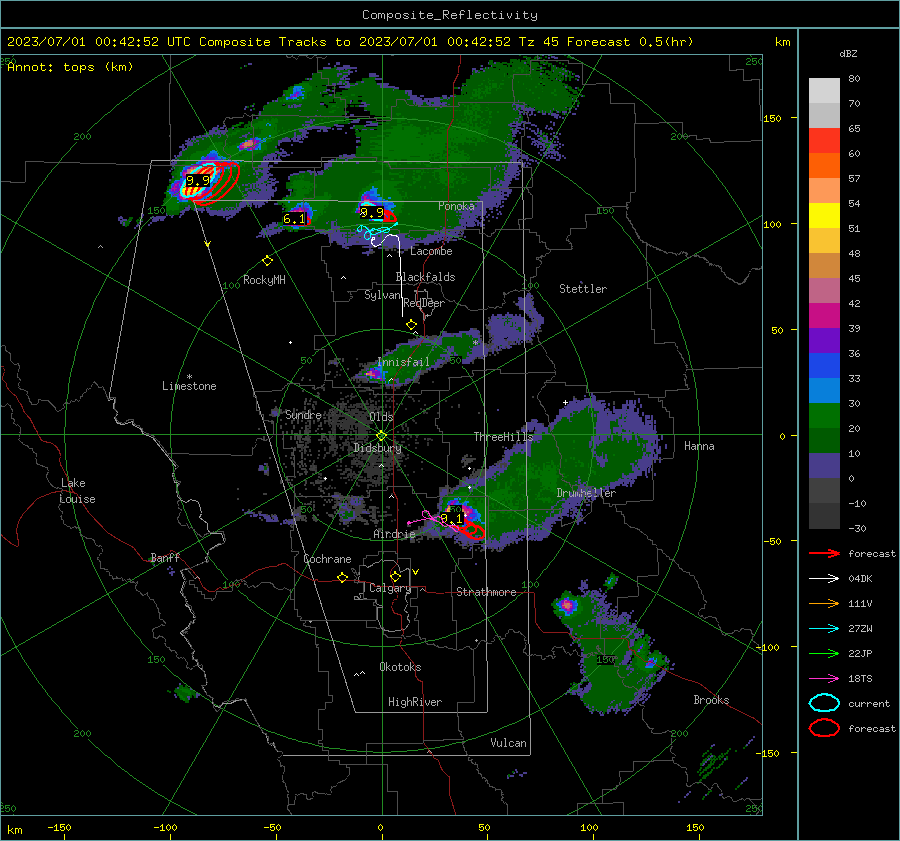Click the cyan current ellipse legend icon
Screen dimensions: 900x841
pyautogui.click(x=824, y=703)
